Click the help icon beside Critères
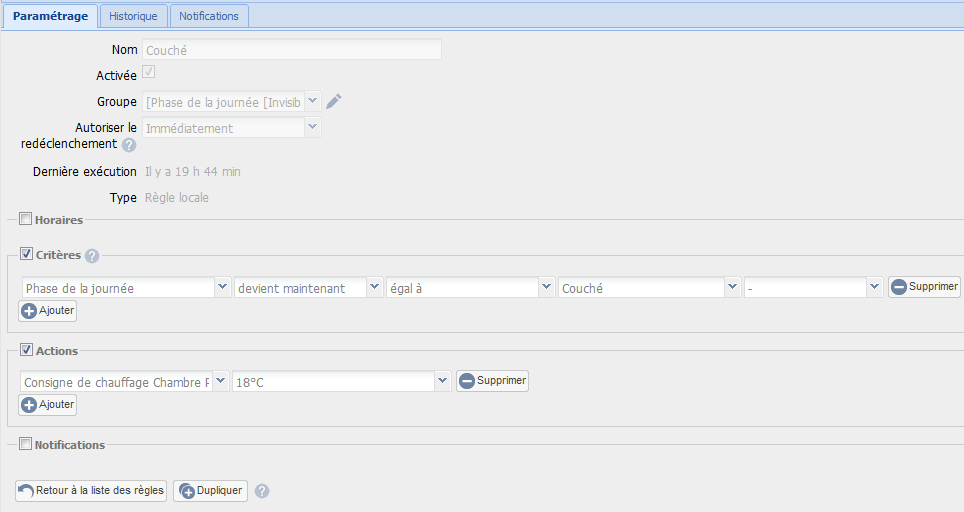 point(92,256)
